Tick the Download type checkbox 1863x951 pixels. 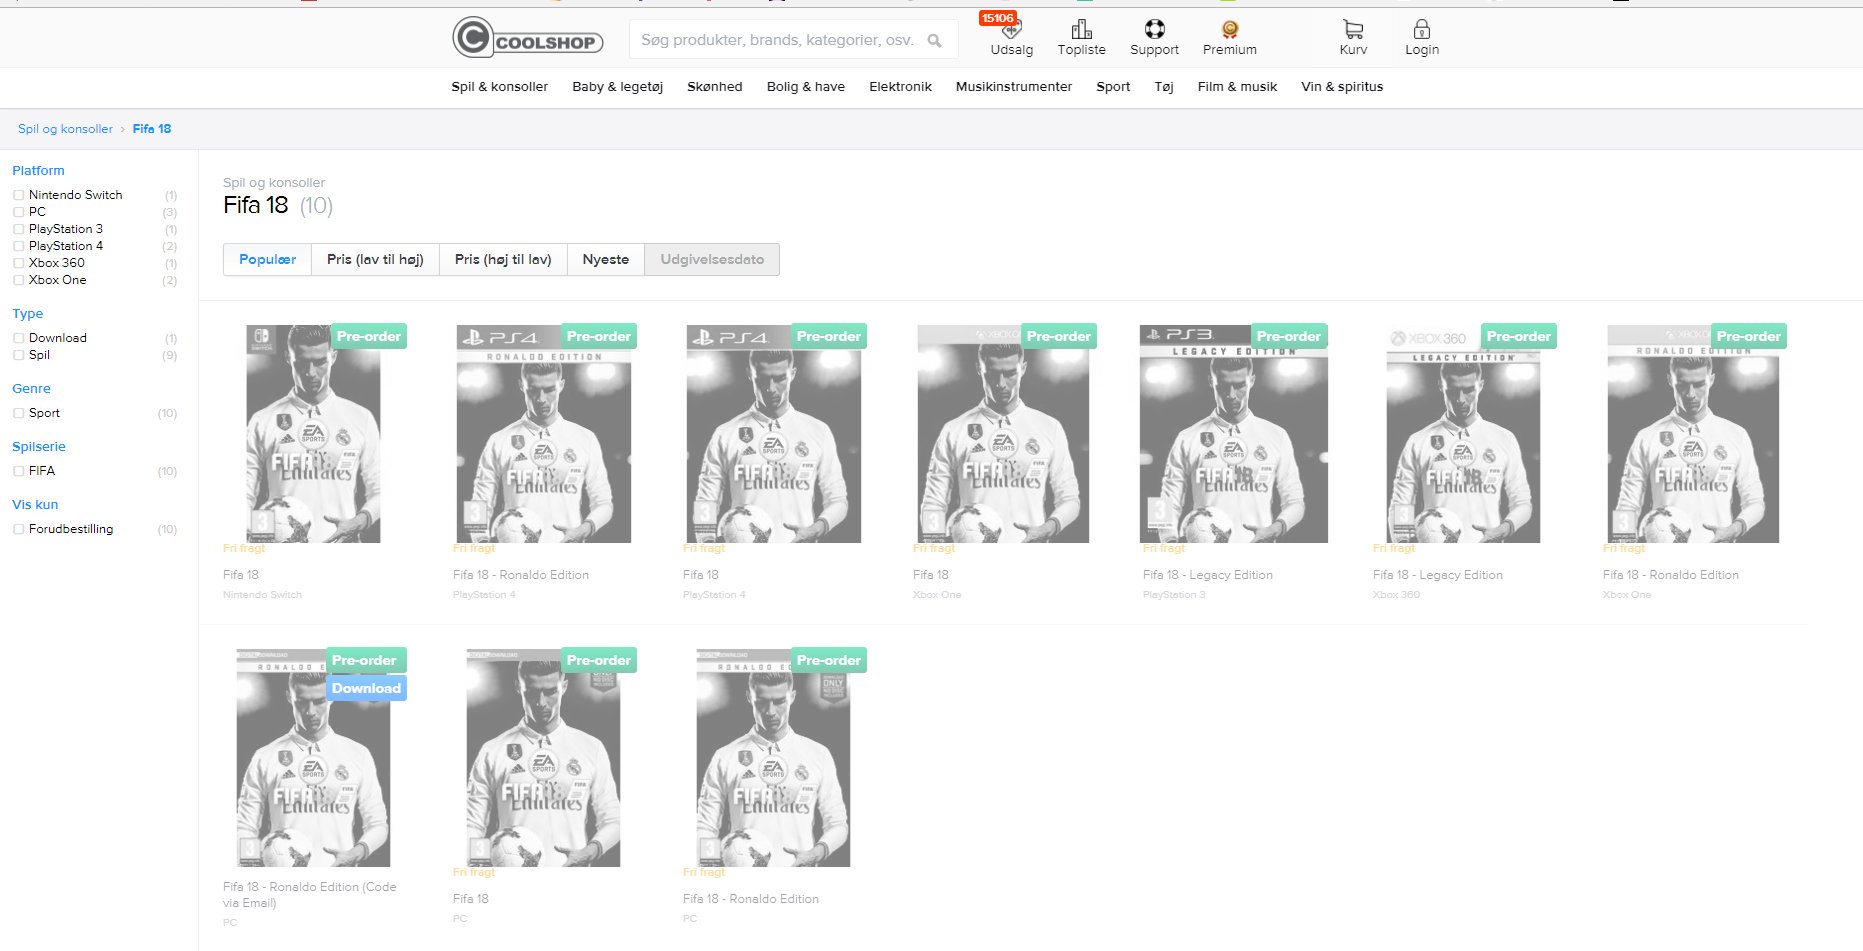(19, 338)
